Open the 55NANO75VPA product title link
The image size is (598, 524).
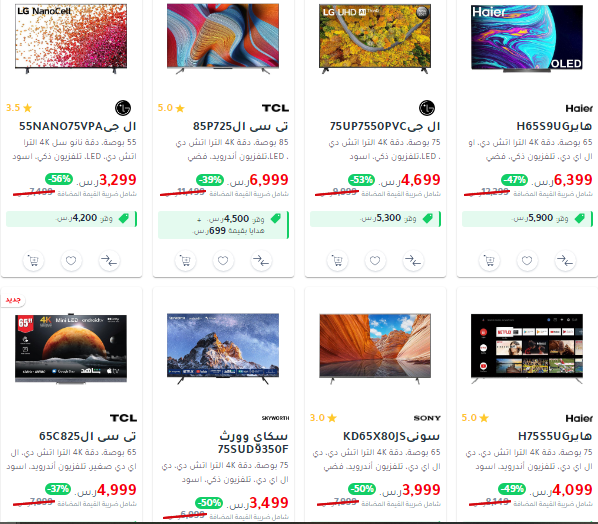tap(78, 126)
